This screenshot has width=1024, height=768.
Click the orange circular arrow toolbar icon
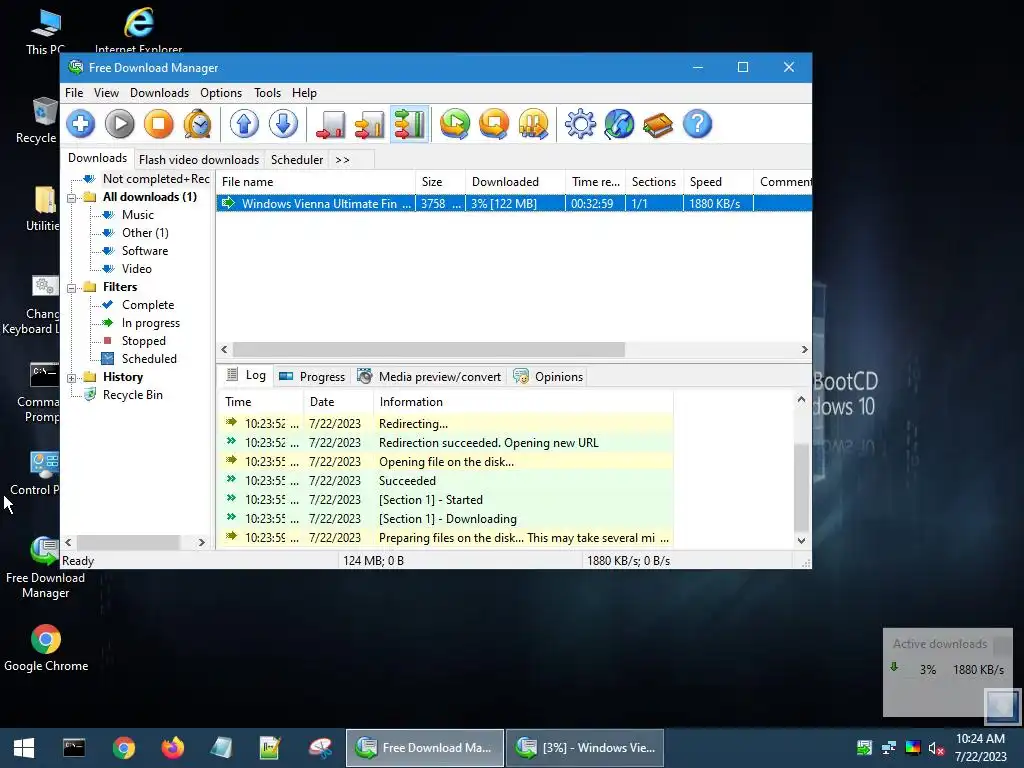(494, 124)
